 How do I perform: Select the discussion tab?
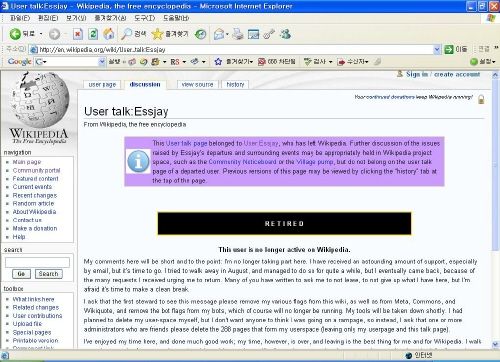tap(145, 85)
